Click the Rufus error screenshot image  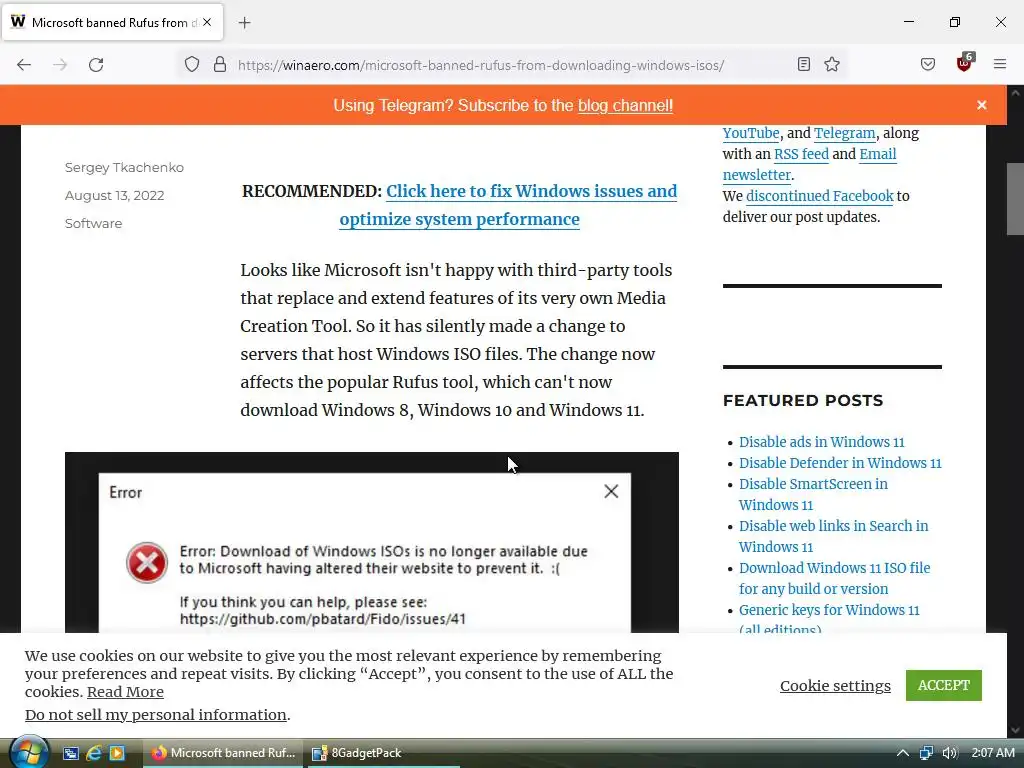[372, 542]
